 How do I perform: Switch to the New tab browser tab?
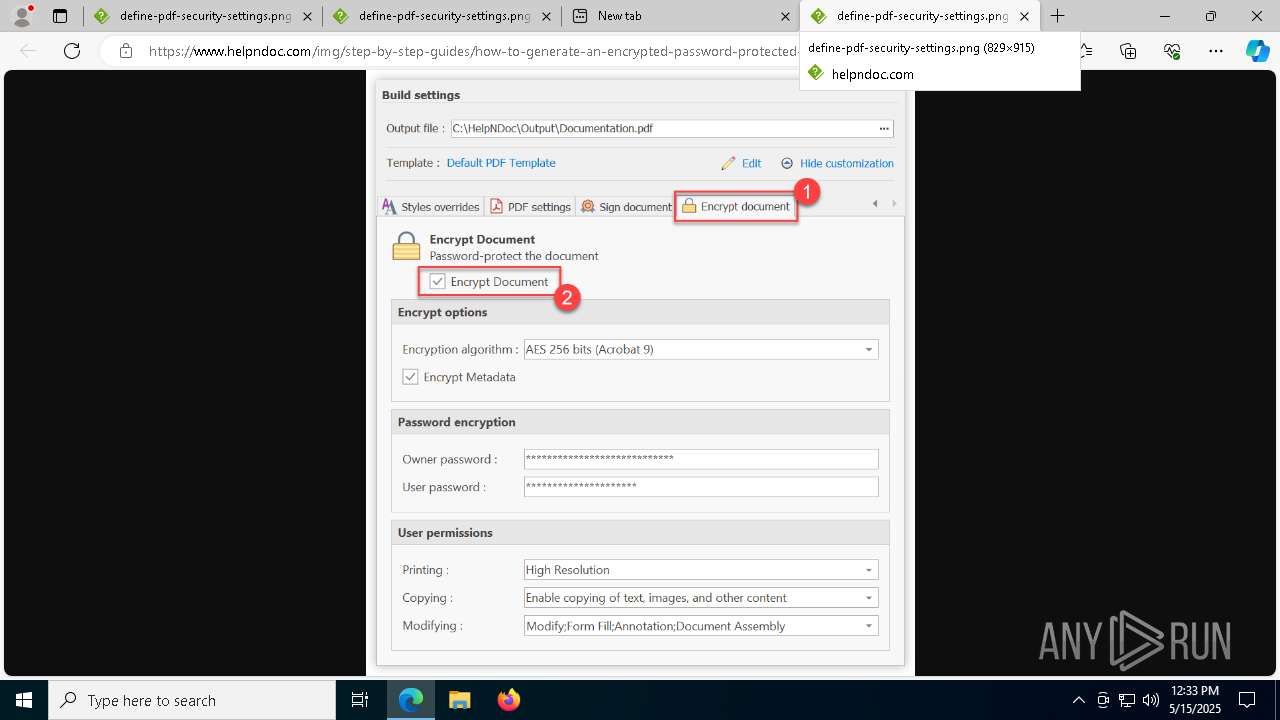pyautogui.click(x=680, y=16)
